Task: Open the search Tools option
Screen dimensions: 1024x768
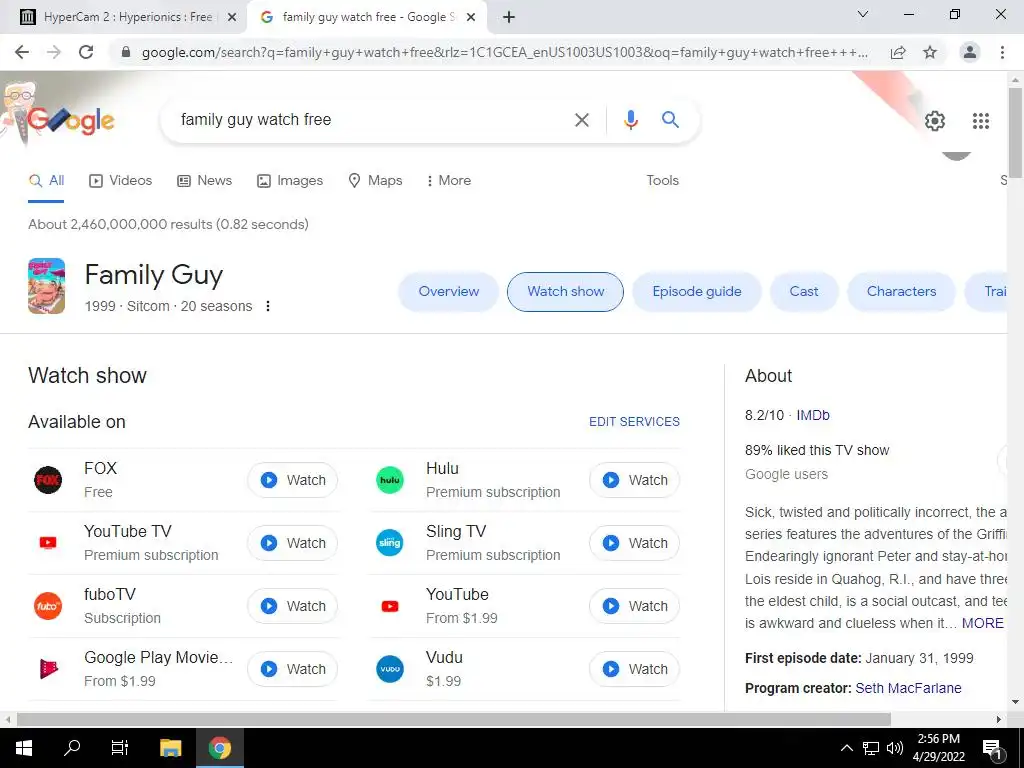Action: pos(662,180)
